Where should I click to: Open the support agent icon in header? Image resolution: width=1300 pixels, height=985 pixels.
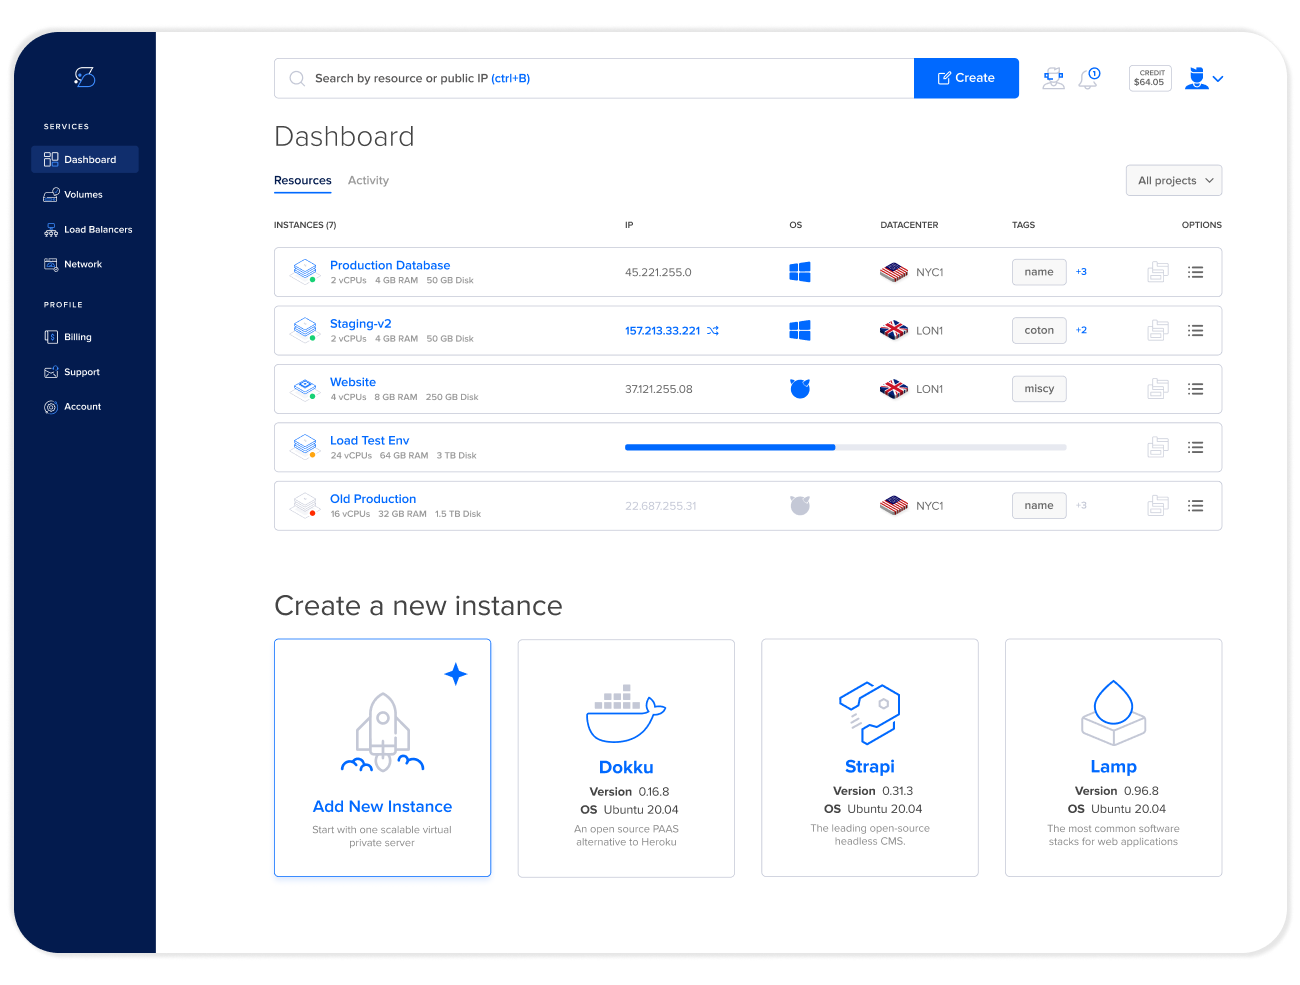pos(1054,78)
